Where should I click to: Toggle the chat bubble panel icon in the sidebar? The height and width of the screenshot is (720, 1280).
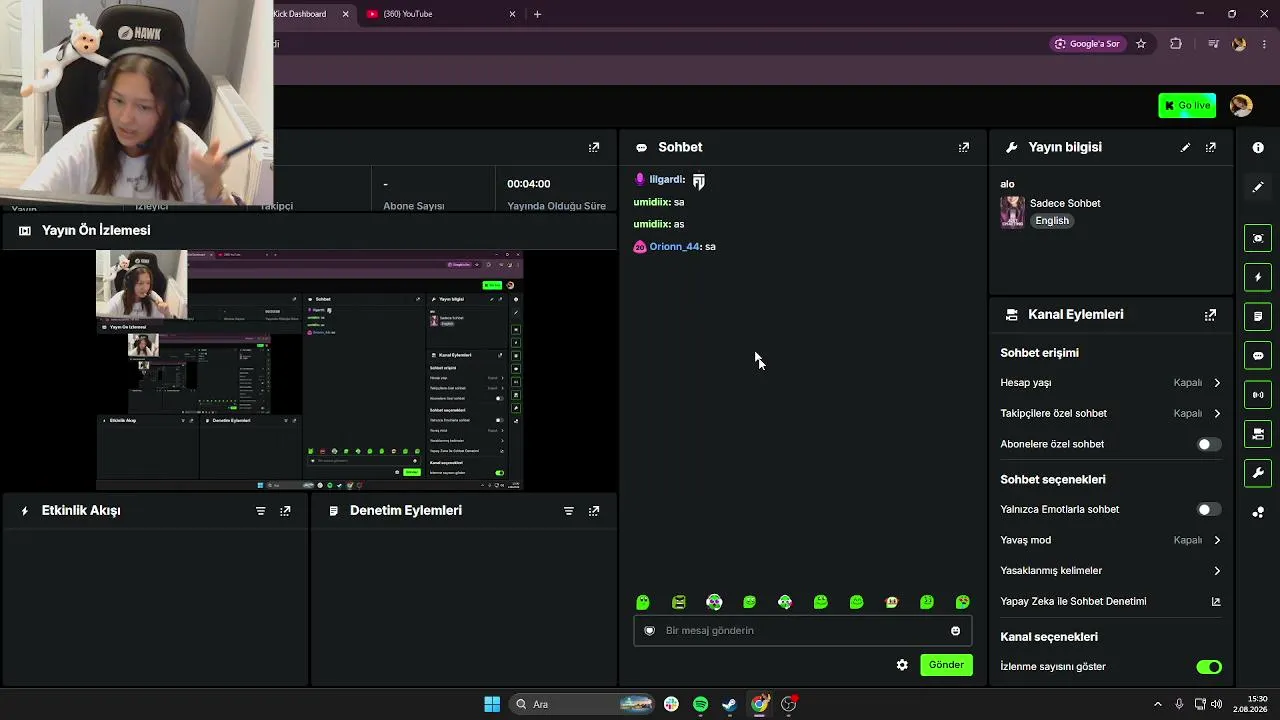pyautogui.click(x=1258, y=356)
